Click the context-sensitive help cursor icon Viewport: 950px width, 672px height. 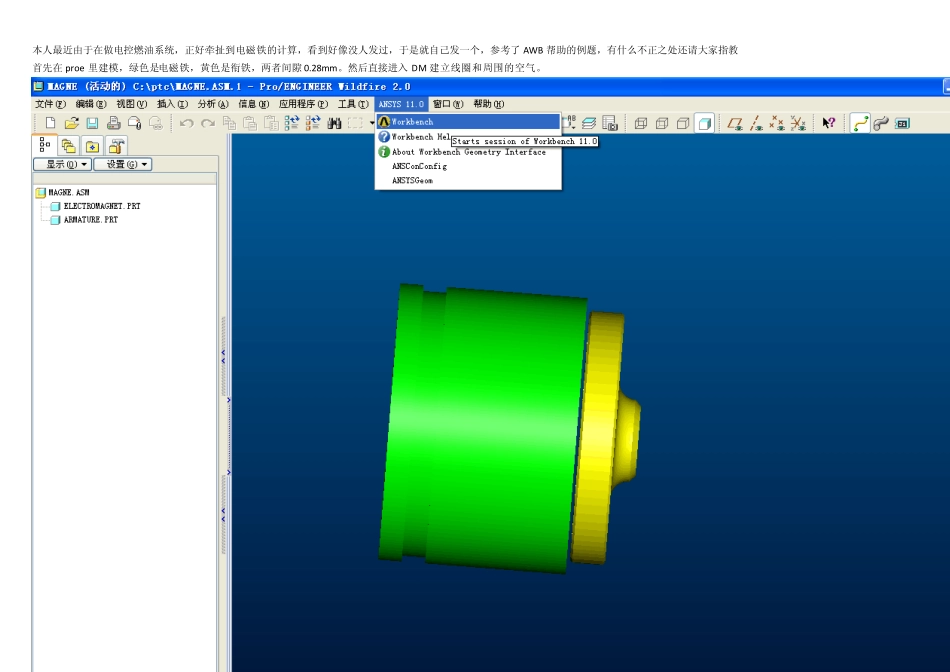coord(828,123)
